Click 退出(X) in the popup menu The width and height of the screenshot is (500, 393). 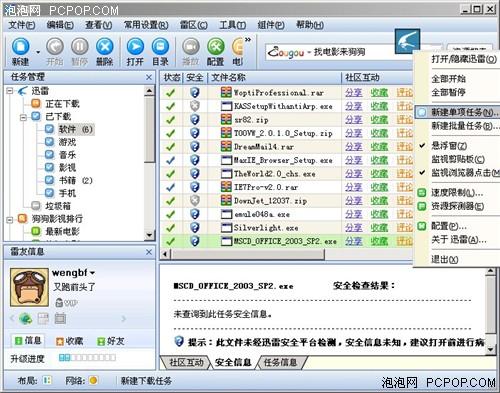[x=445, y=259]
